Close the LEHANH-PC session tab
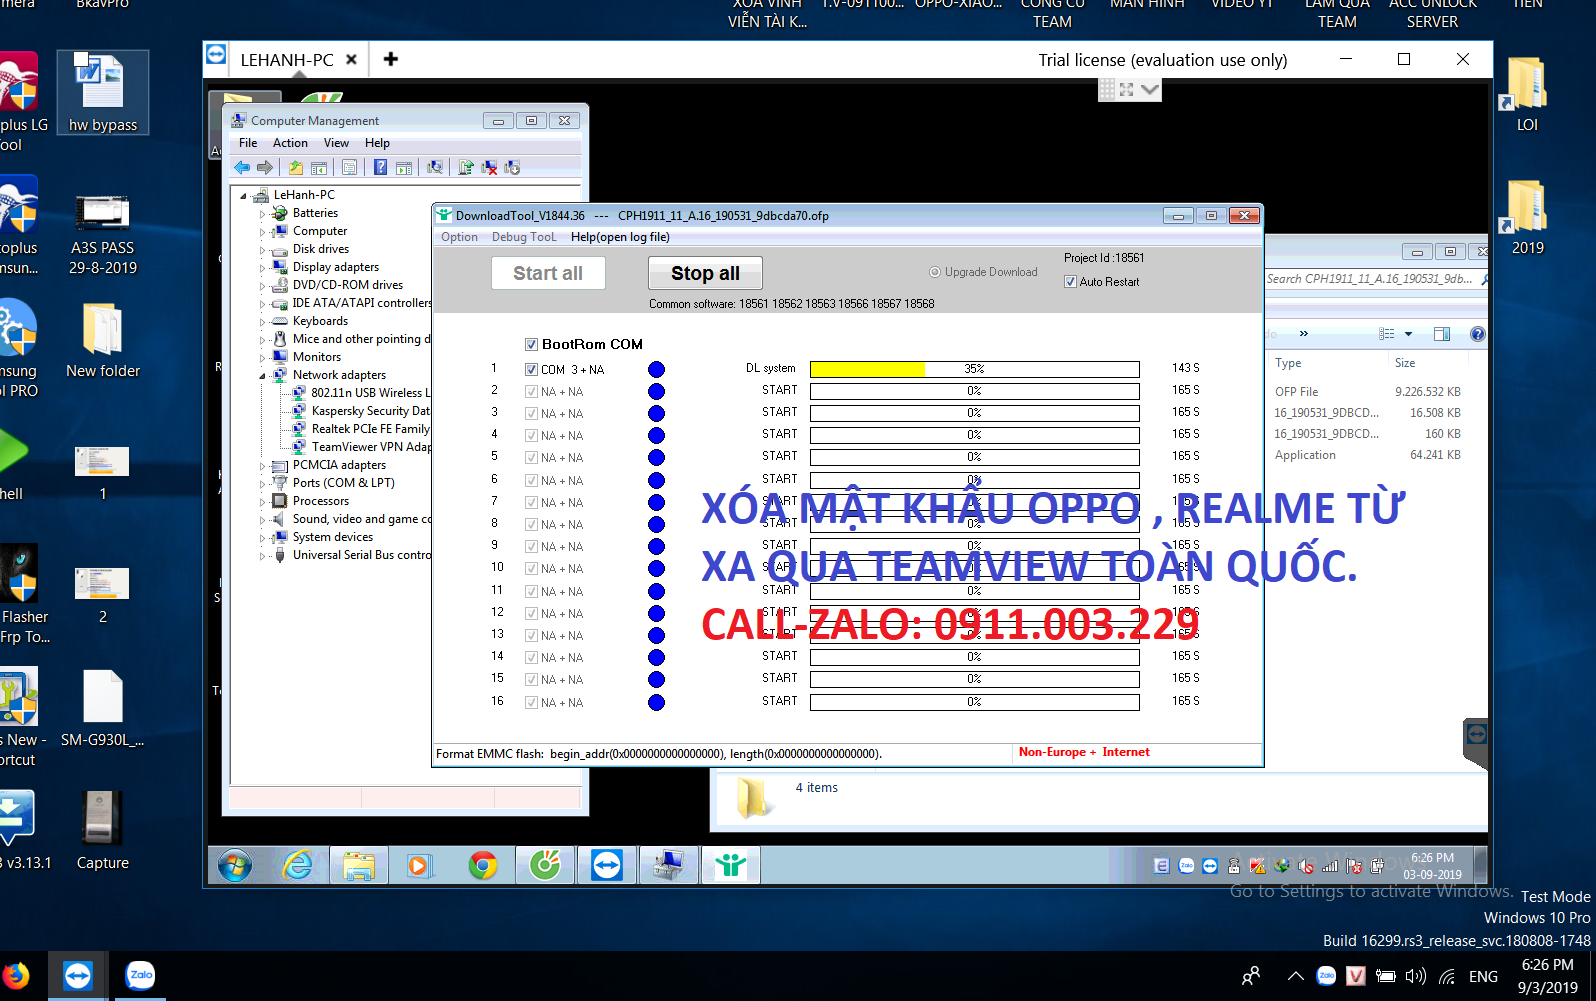1596x1001 pixels. point(351,60)
